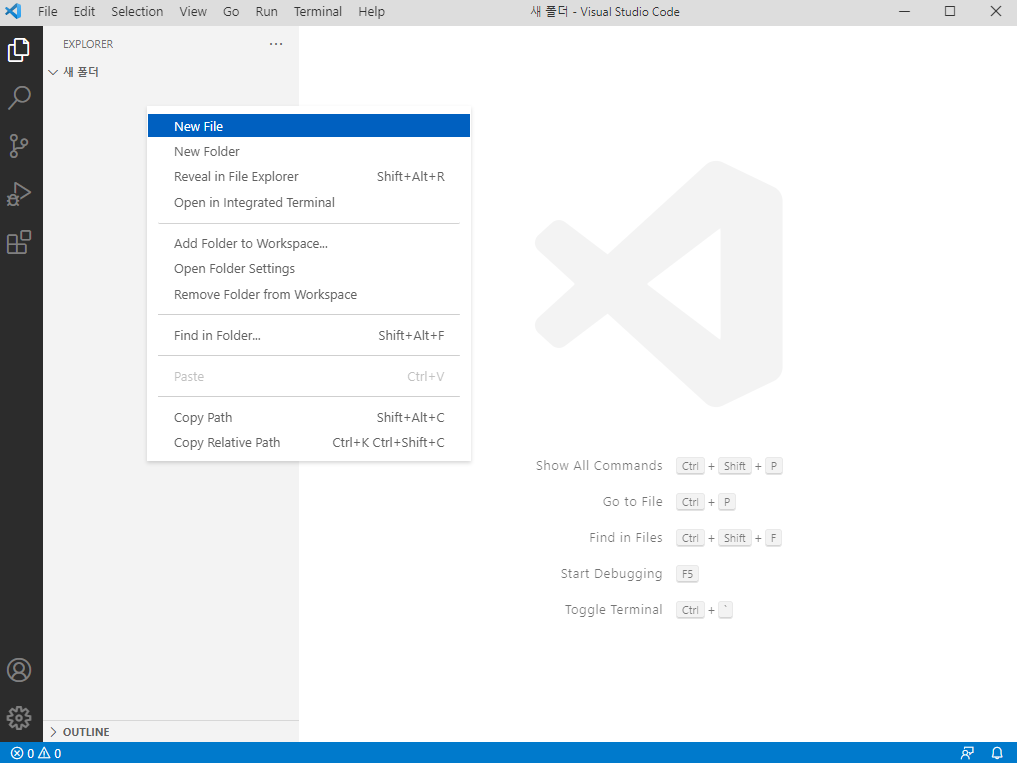
Task: Select Find in Folder... entry
Action: click(309, 335)
